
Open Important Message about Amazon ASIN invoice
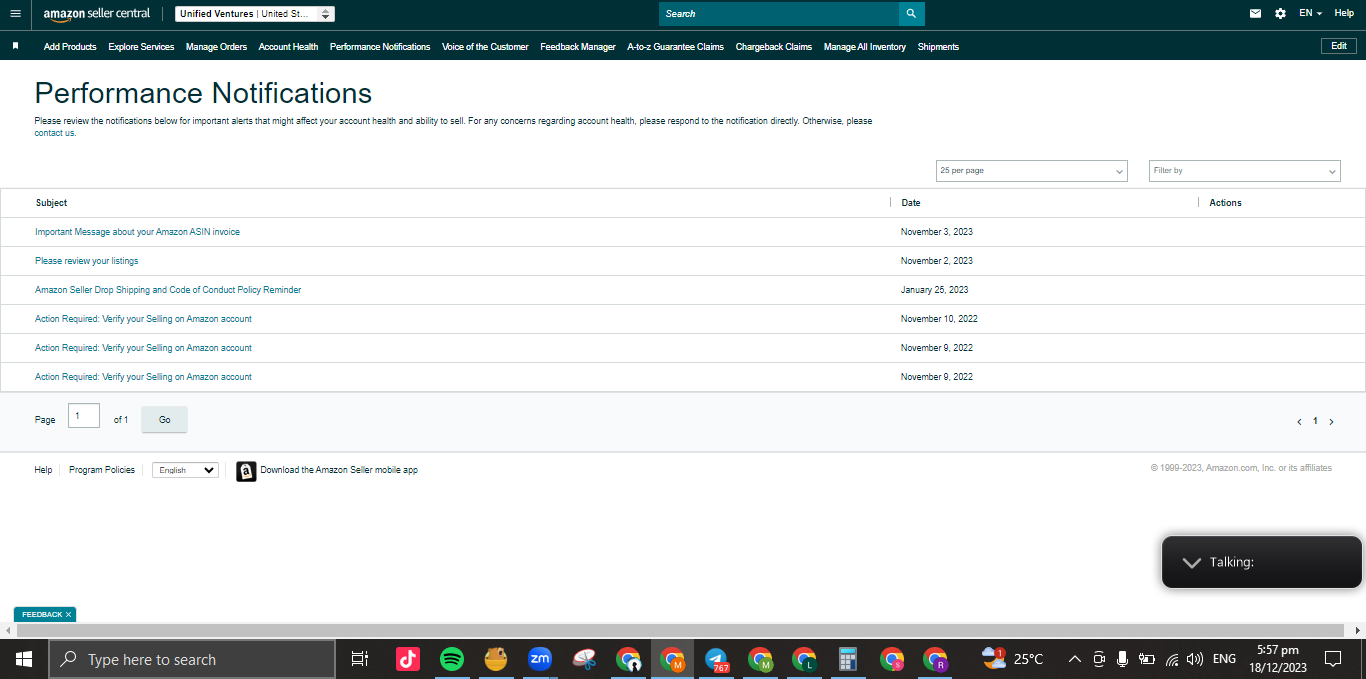point(137,232)
